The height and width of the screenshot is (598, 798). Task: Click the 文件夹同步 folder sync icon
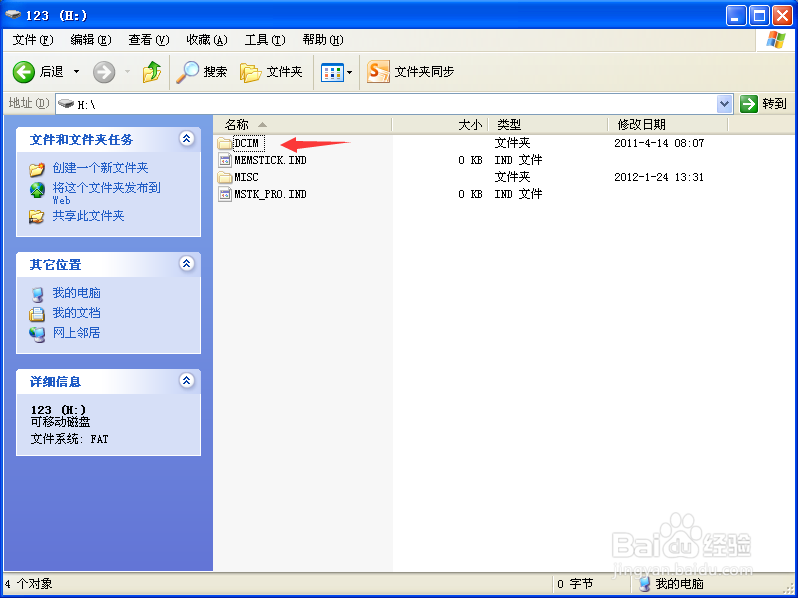coord(378,72)
